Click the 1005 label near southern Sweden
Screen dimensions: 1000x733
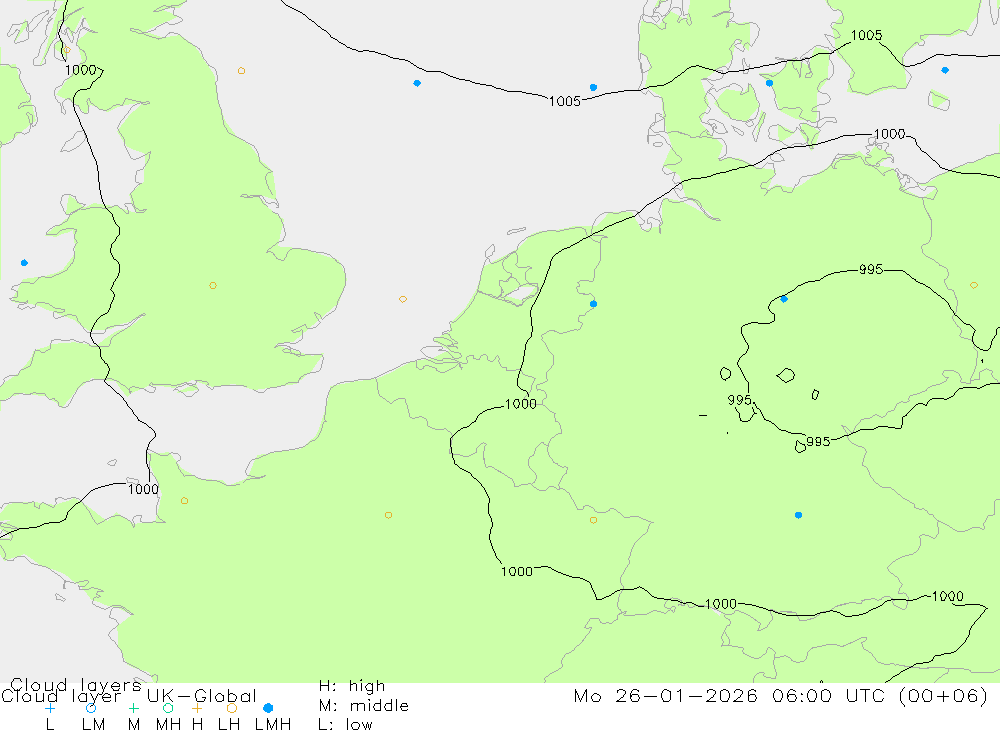[x=867, y=36]
